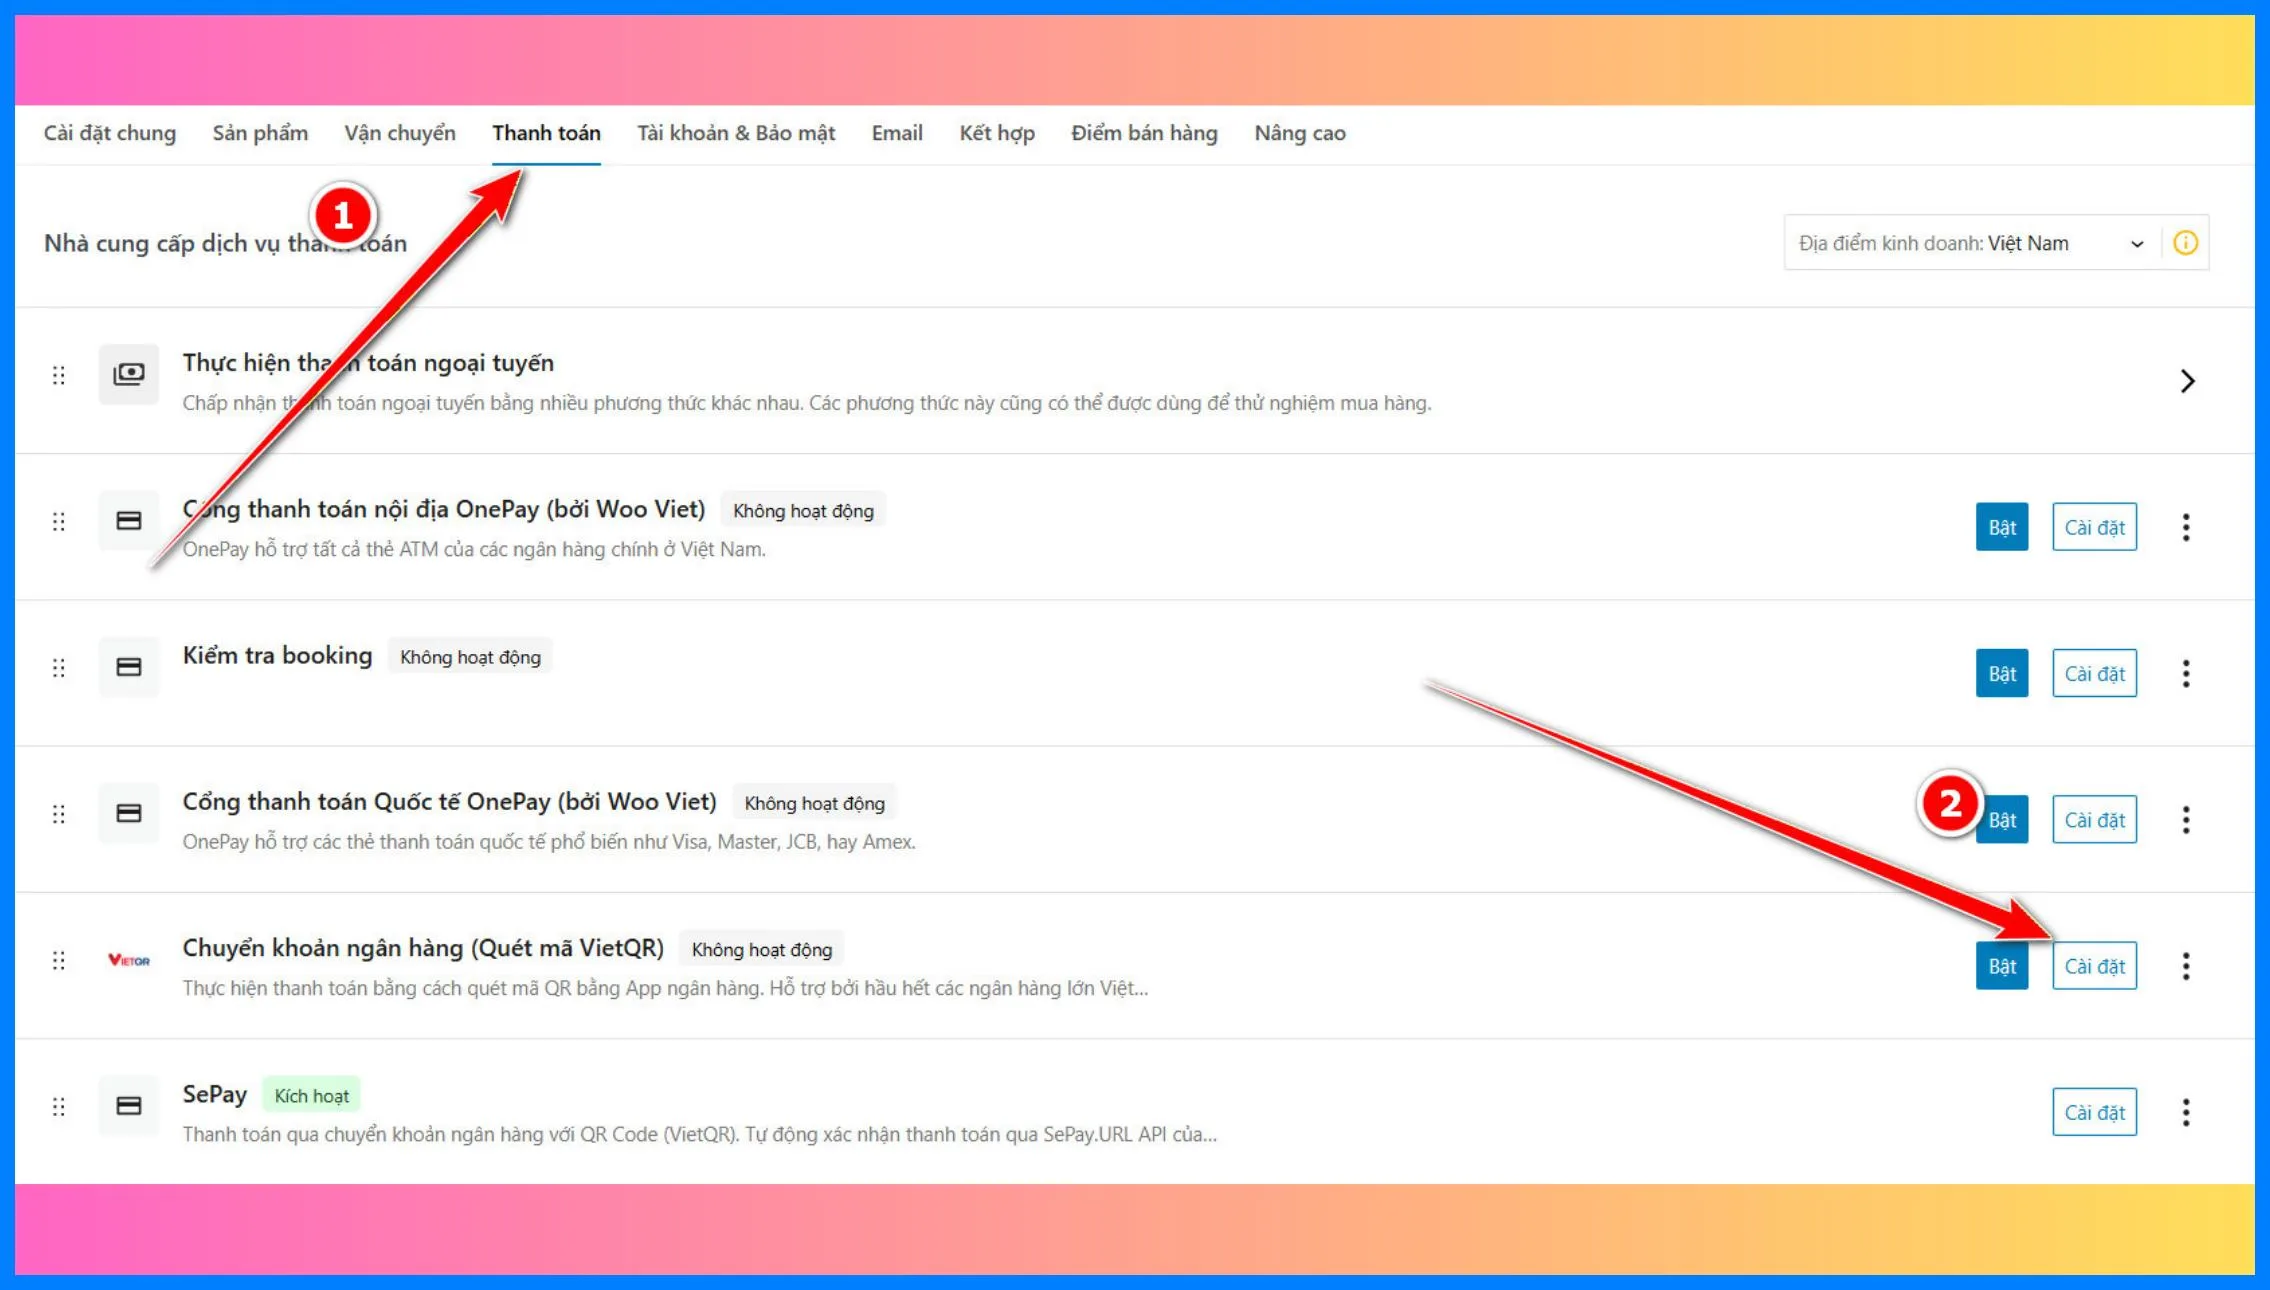Open the Địa điểm kinh doanh dropdown

pyautogui.click(x=1970, y=243)
